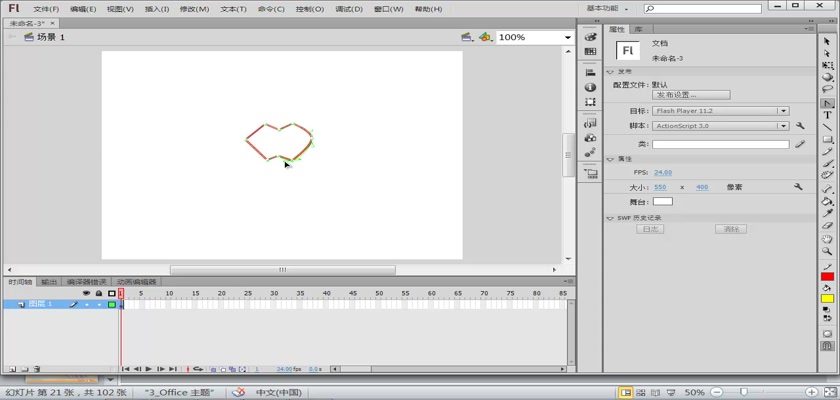Select the Eraser tool
Viewport: 840px width, 400px height.
(827, 225)
